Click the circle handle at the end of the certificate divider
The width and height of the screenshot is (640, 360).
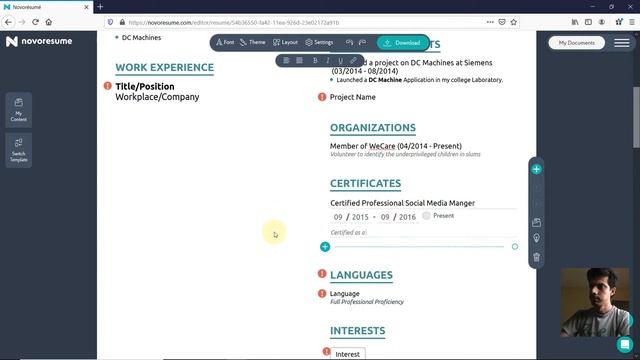(515, 247)
